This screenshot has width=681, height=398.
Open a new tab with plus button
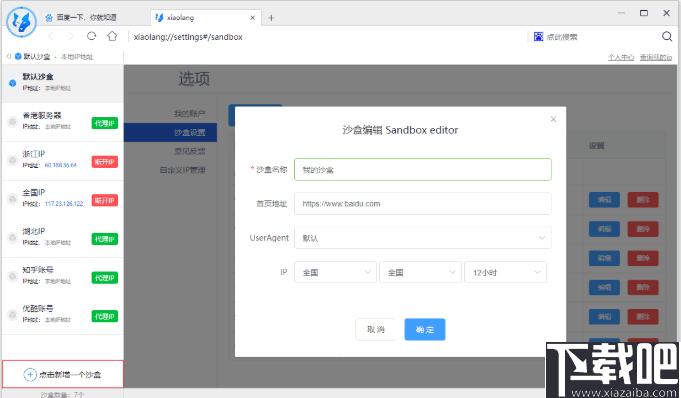[271, 18]
